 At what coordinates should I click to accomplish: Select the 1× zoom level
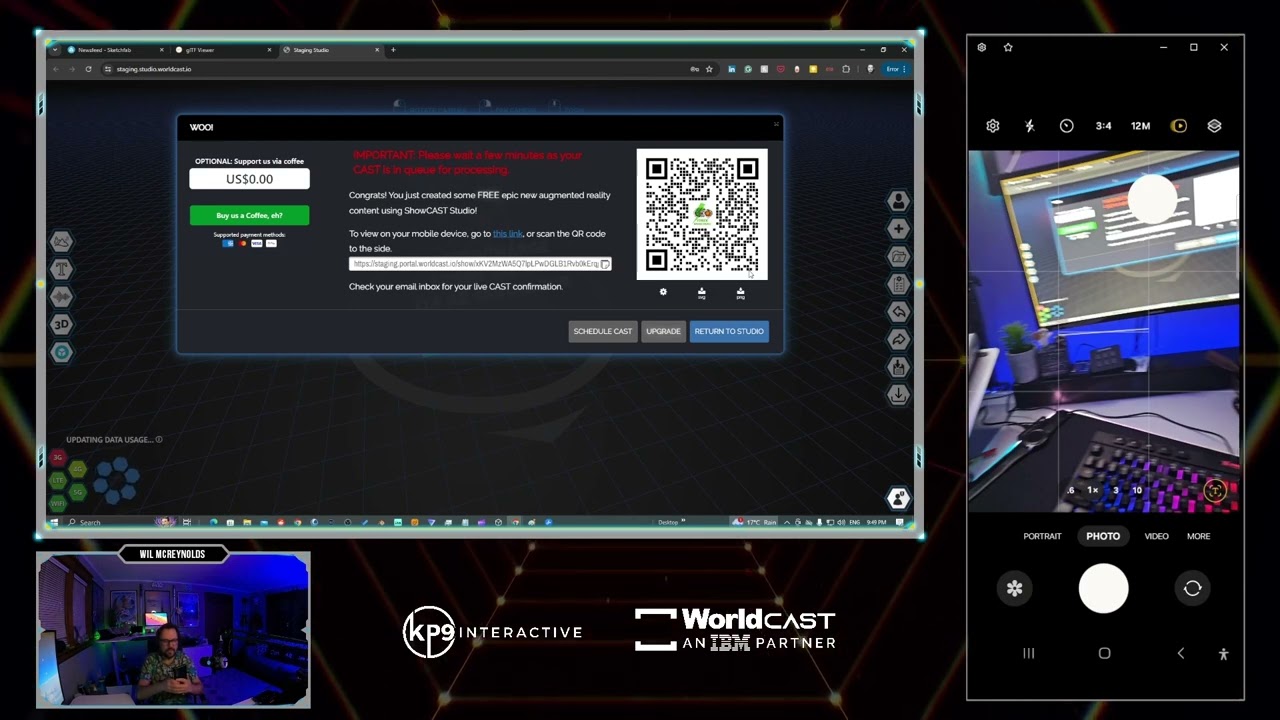[1093, 490]
